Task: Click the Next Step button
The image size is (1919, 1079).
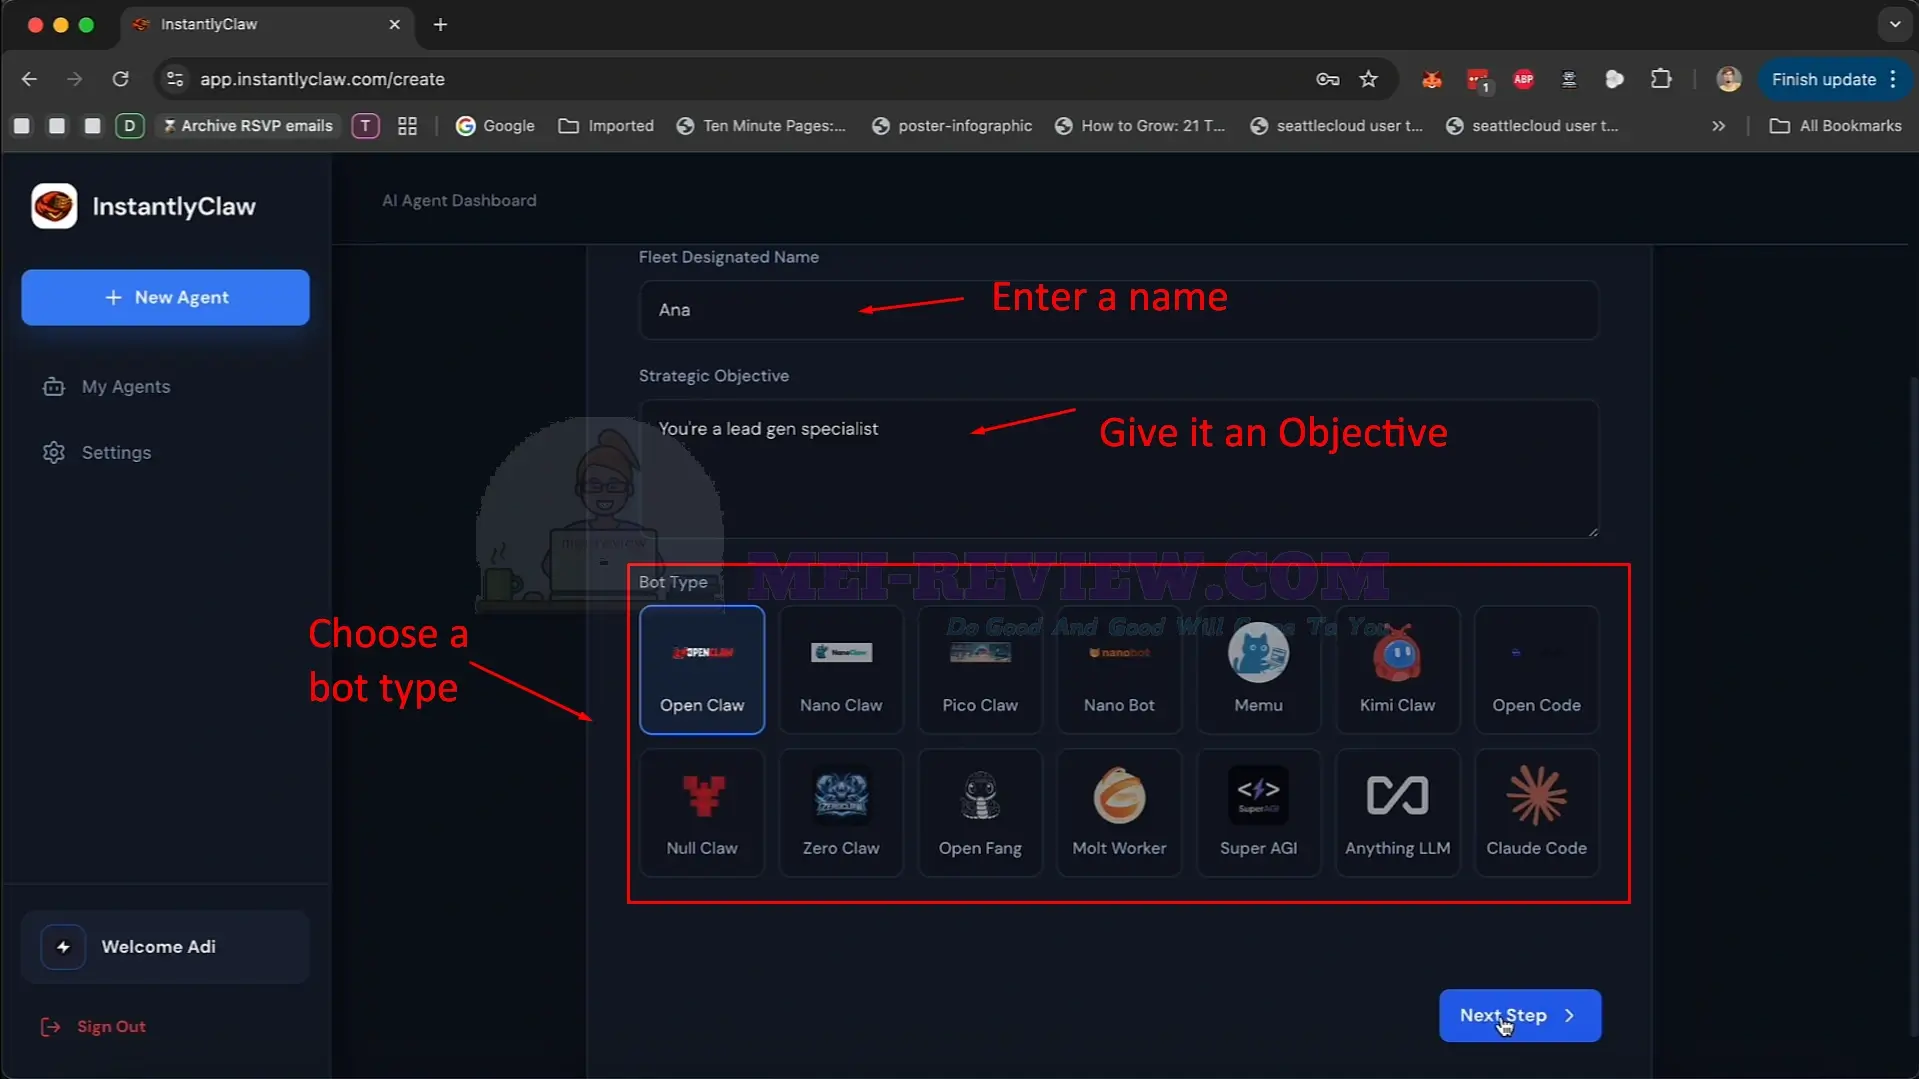Action: point(1520,1015)
